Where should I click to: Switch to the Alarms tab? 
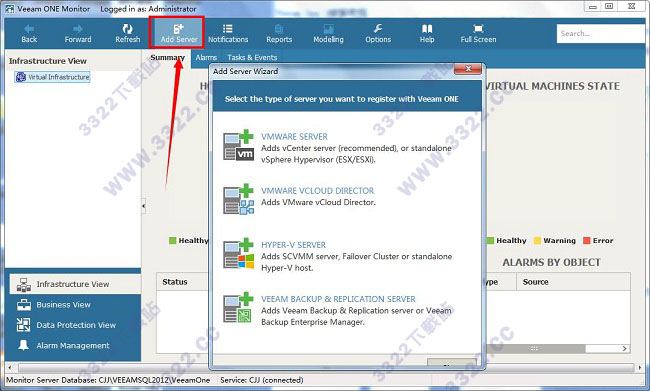[x=206, y=57]
